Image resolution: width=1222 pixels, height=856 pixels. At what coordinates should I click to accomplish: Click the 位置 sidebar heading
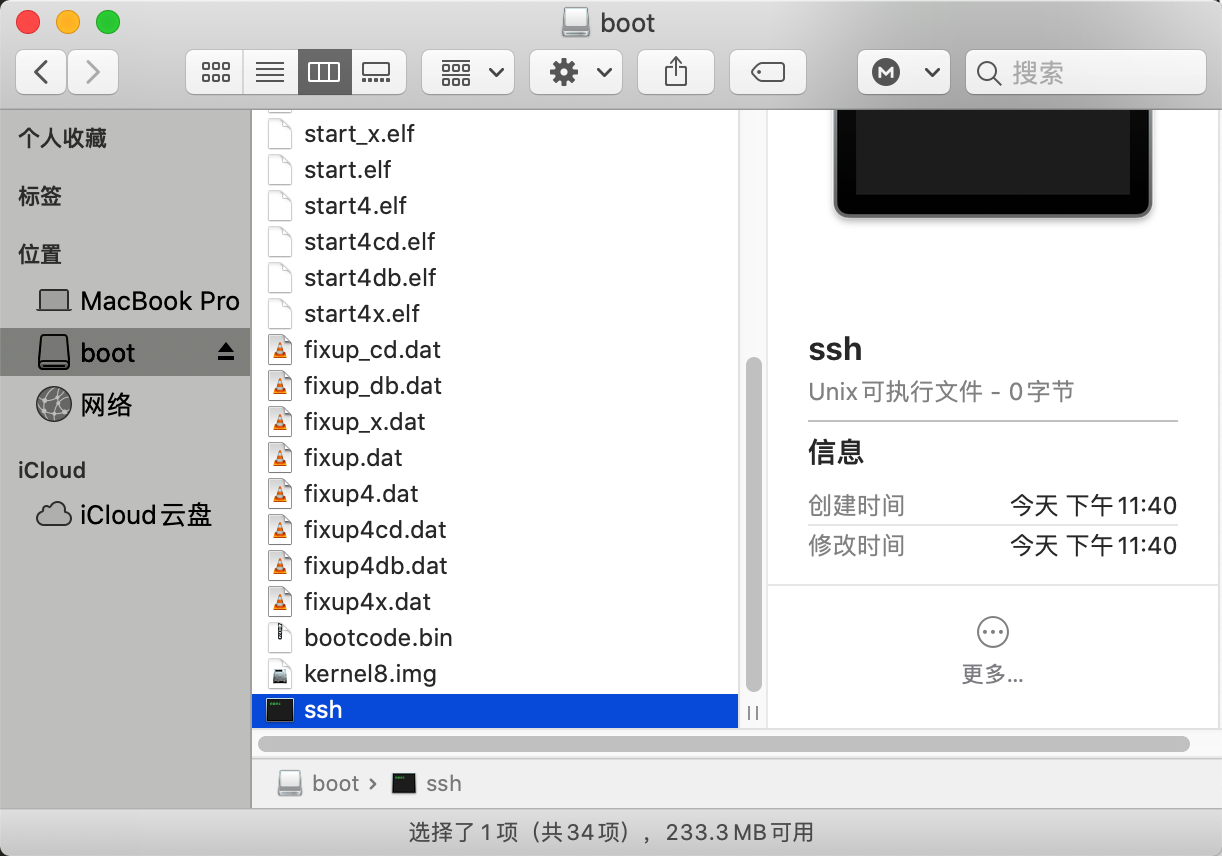(40, 254)
